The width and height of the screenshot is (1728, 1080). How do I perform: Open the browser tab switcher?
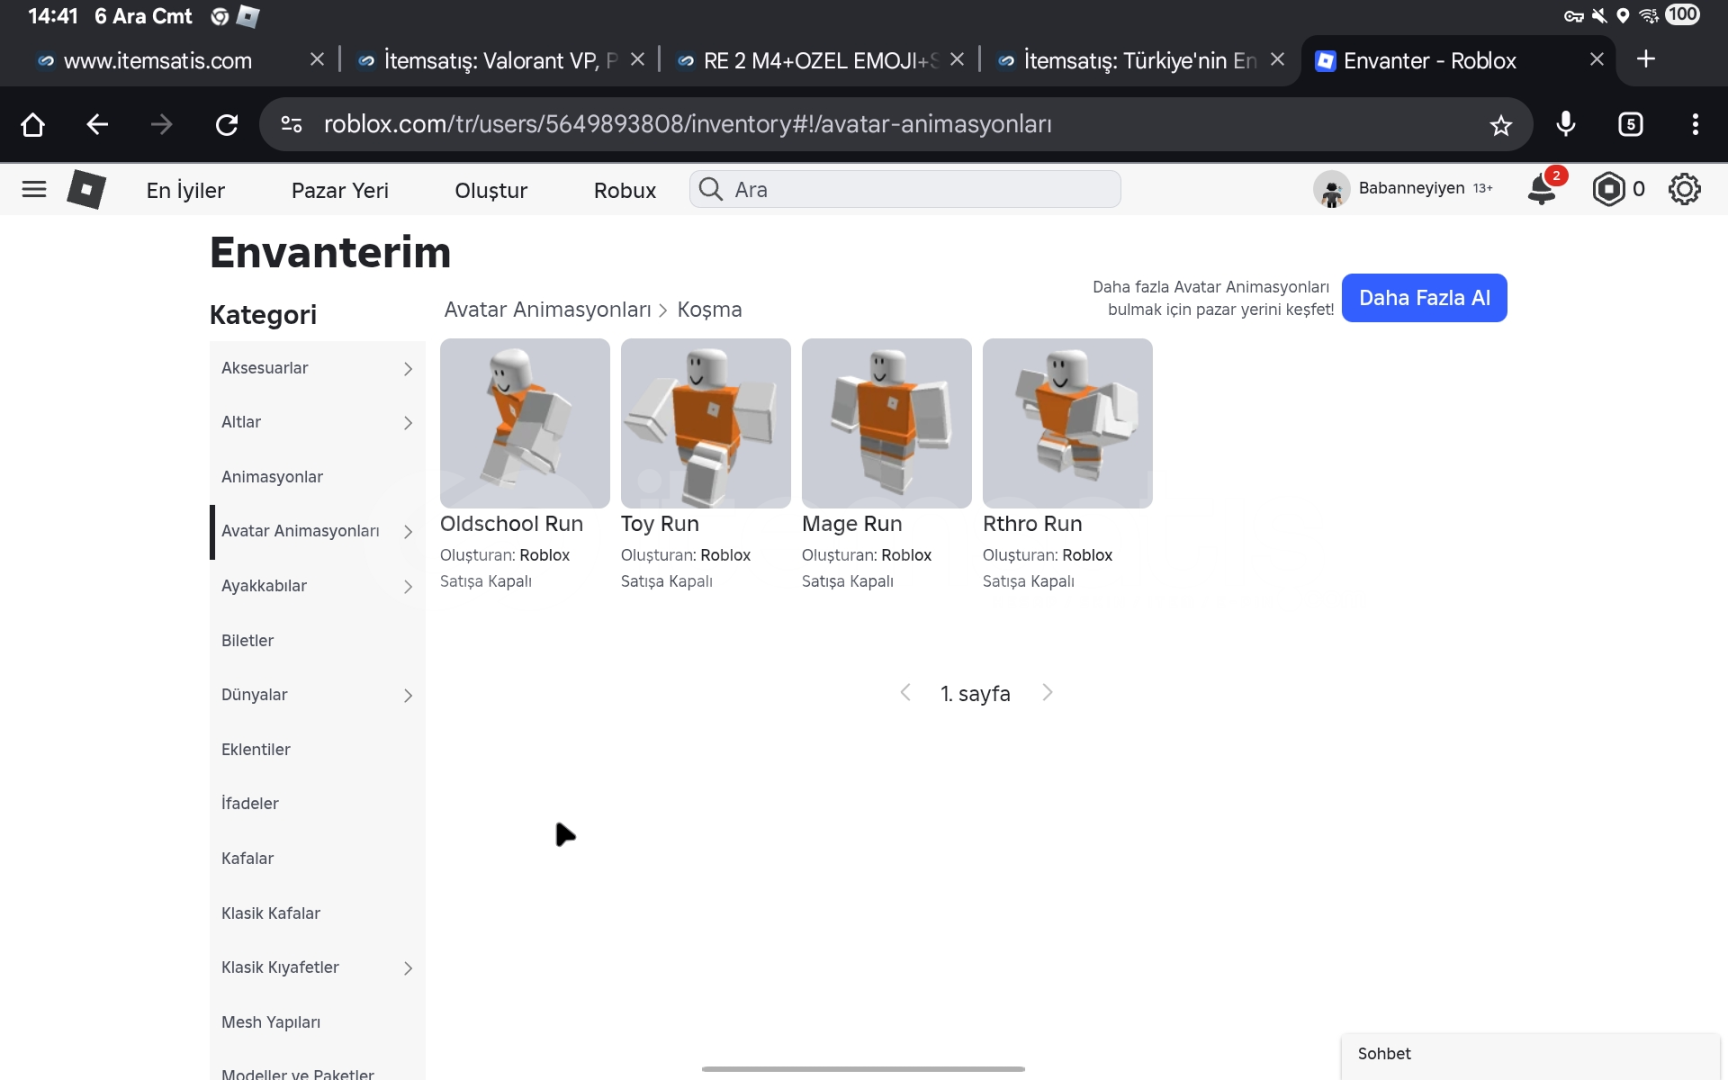click(1630, 124)
